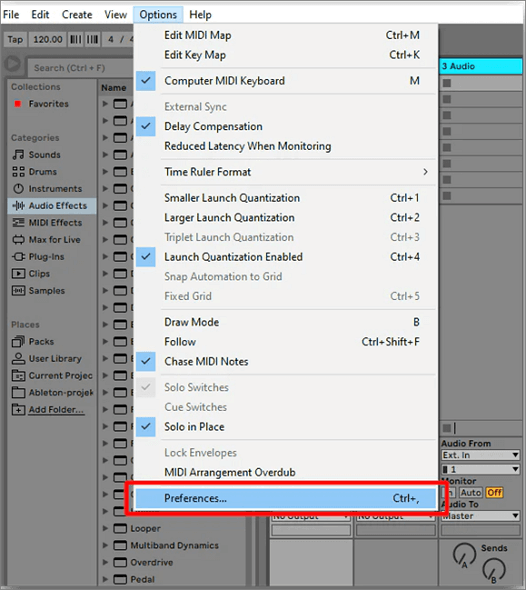Toggle Launch Quantization Enabled
Viewport: 526px width, 590px height.
pyautogui.click(x=286, y=257)
